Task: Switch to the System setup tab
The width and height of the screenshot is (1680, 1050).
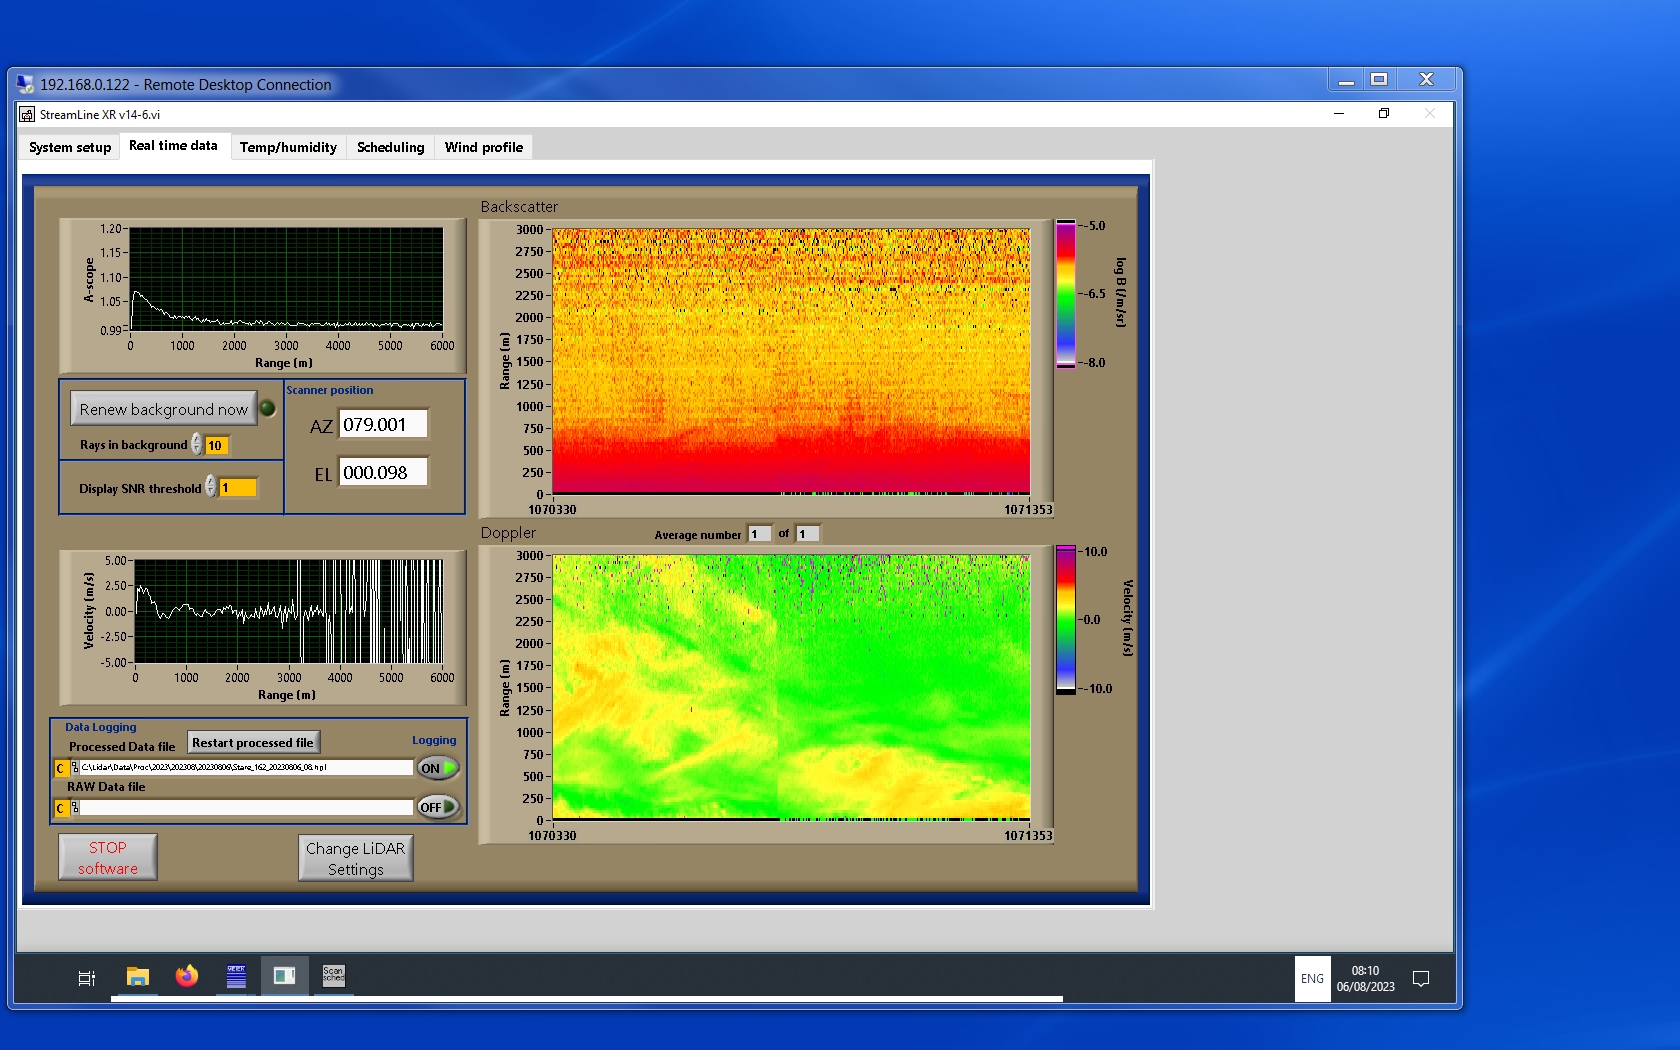Action: point(70,147)
